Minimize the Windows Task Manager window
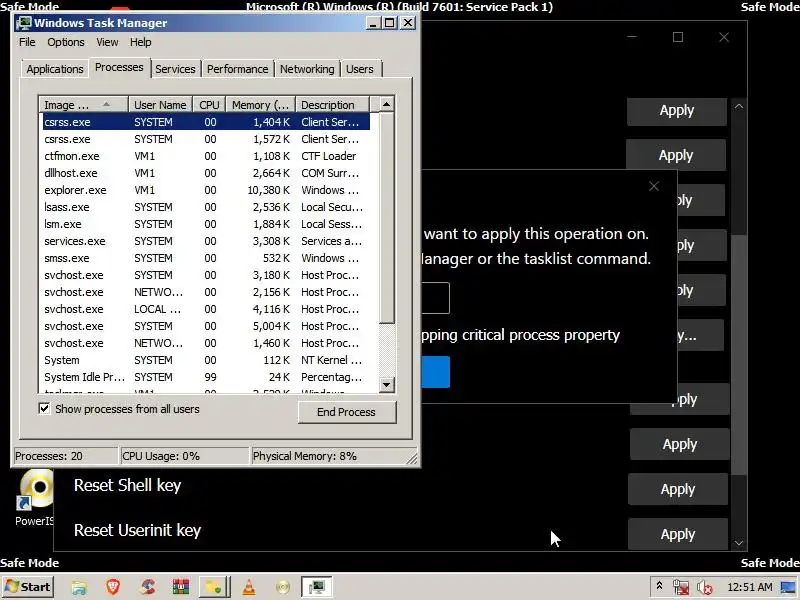The height and width of the screenshot is (600, 800). point(373,23)
